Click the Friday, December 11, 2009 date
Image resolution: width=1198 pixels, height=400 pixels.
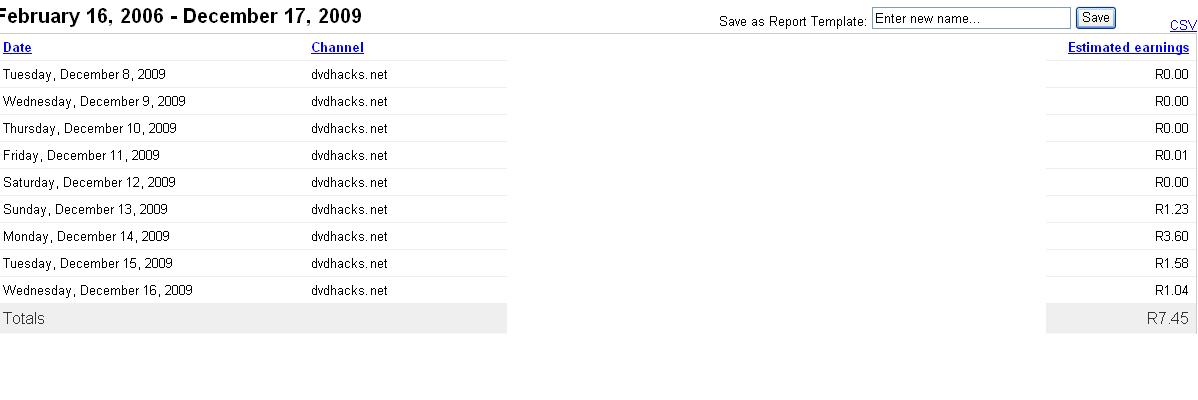click(x=81, y=155)
